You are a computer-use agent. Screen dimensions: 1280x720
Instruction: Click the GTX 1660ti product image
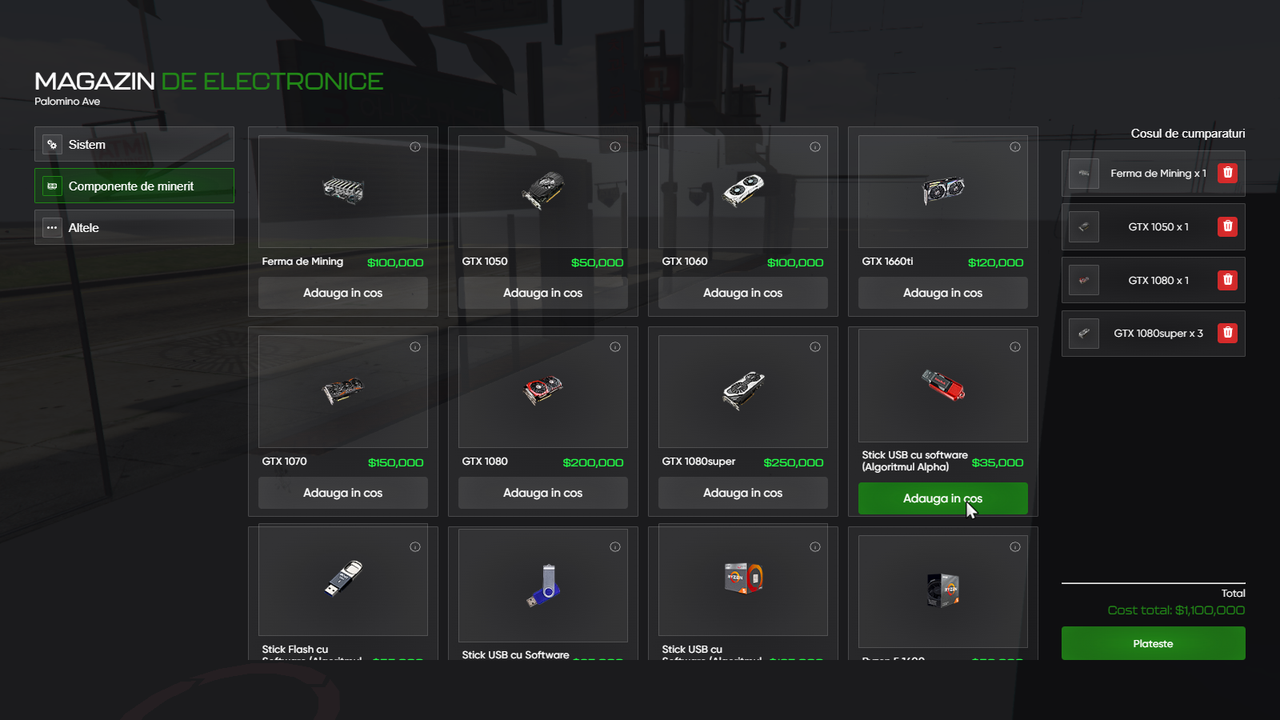click(943, 191)
